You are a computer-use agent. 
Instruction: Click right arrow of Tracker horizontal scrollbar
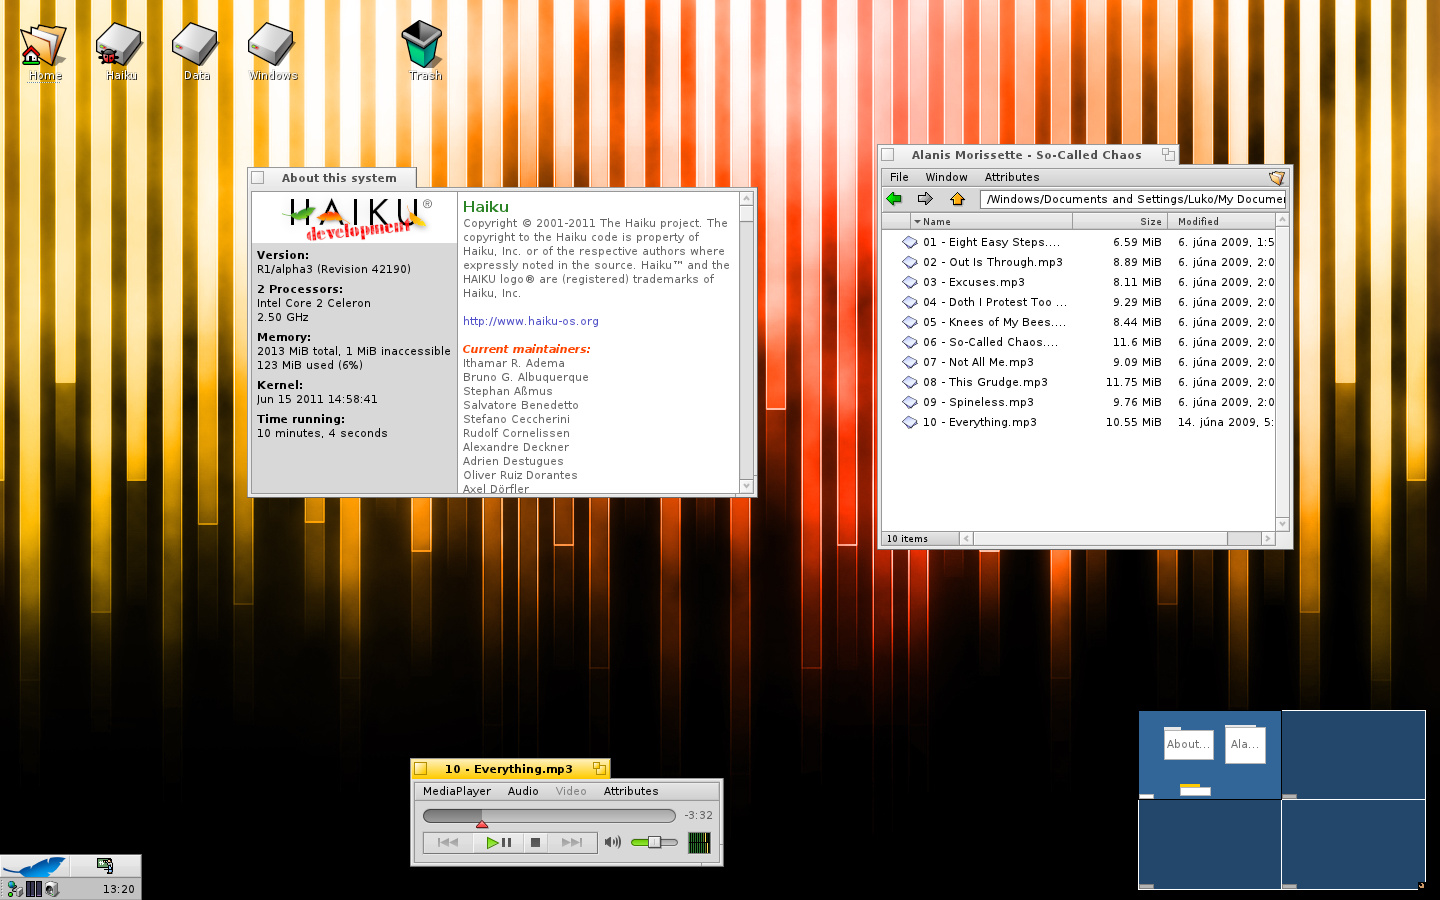point(1268,538)
